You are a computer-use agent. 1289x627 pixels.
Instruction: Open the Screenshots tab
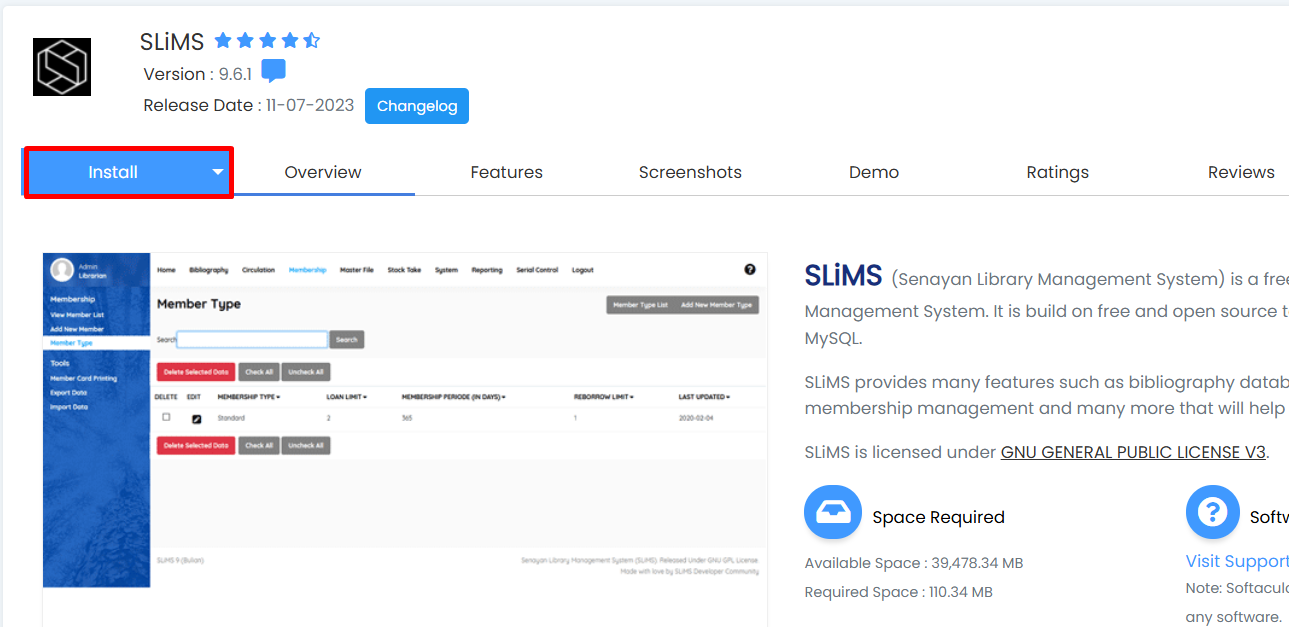(690, 172)
